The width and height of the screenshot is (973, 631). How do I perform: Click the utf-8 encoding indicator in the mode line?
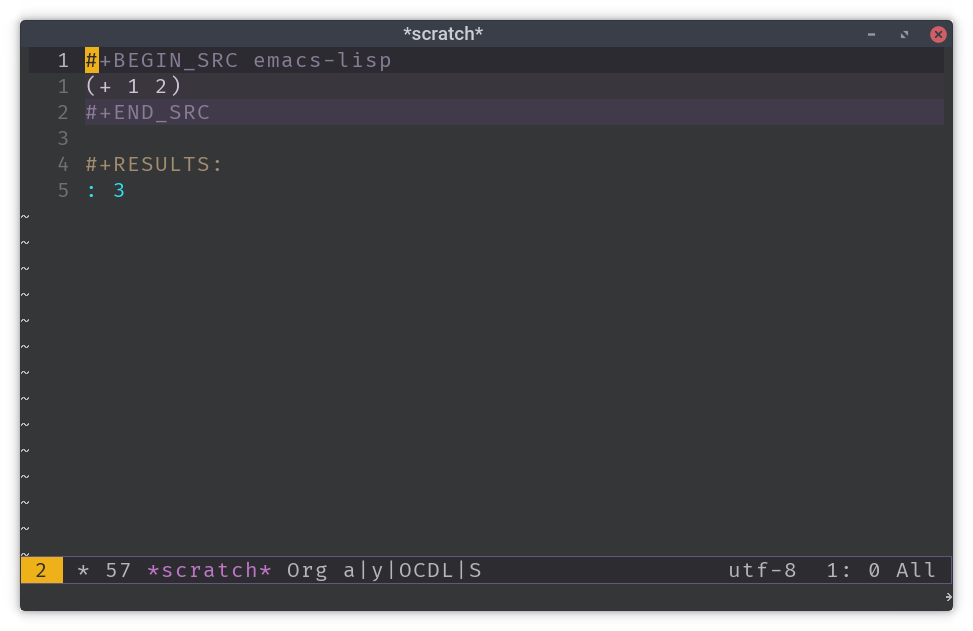[762, 570]
